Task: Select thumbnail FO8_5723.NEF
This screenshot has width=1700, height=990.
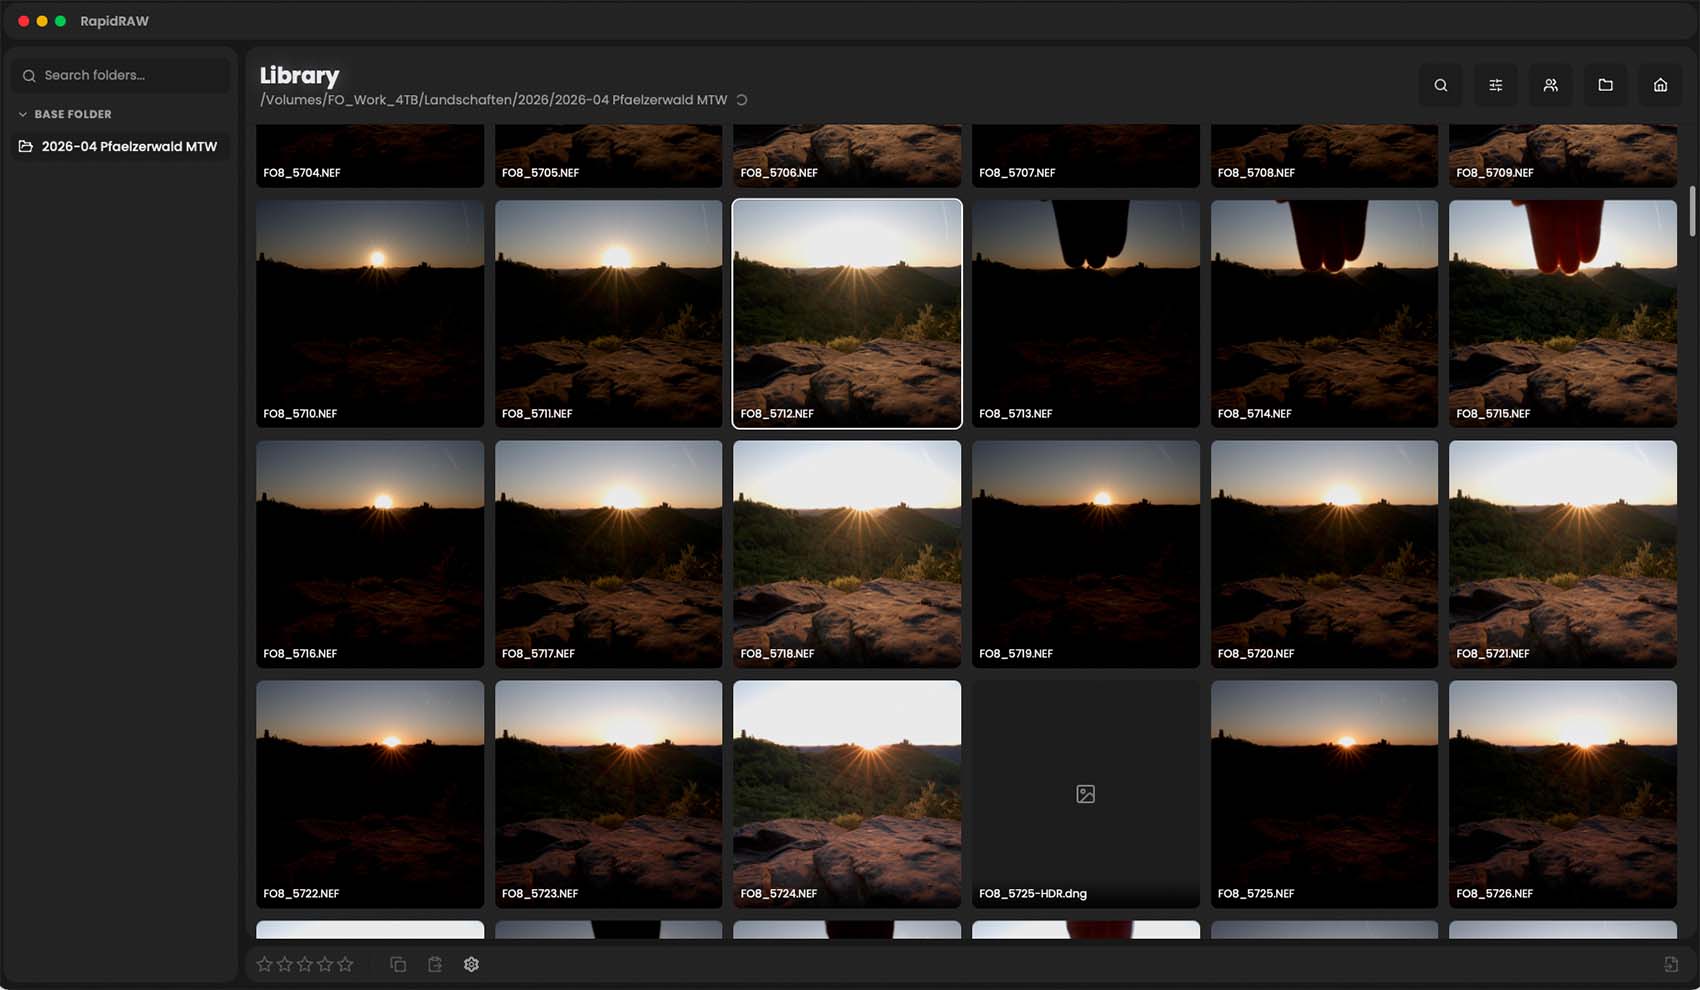Action: [x=608, y=794]
